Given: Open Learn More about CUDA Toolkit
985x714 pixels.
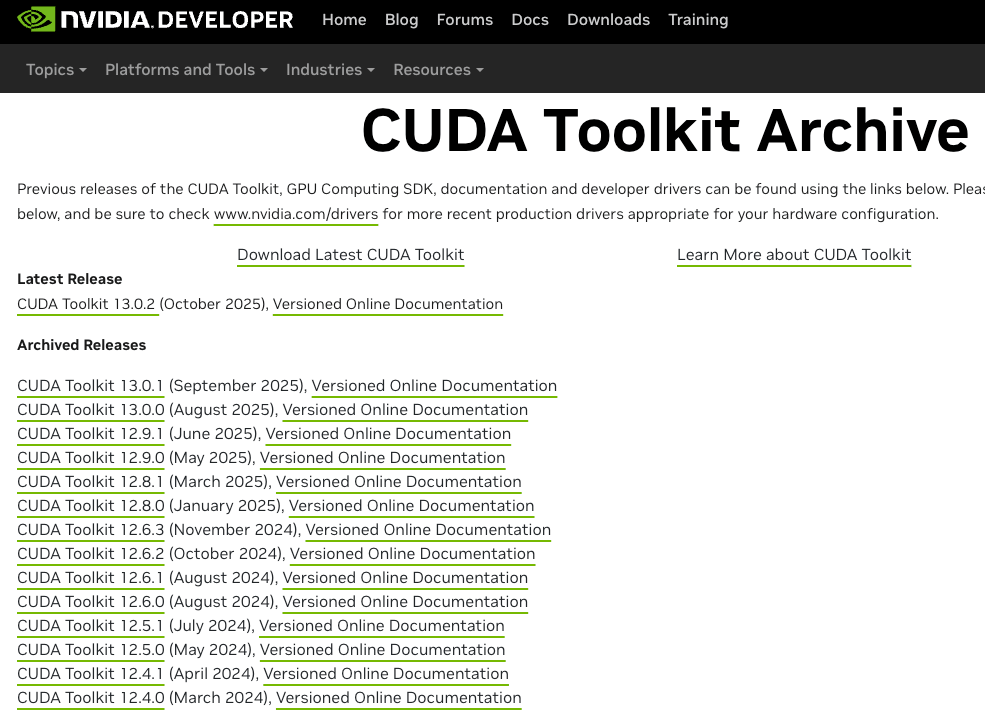Looking at the screenshot, I should pyautogui.click(x=794, y=255).
